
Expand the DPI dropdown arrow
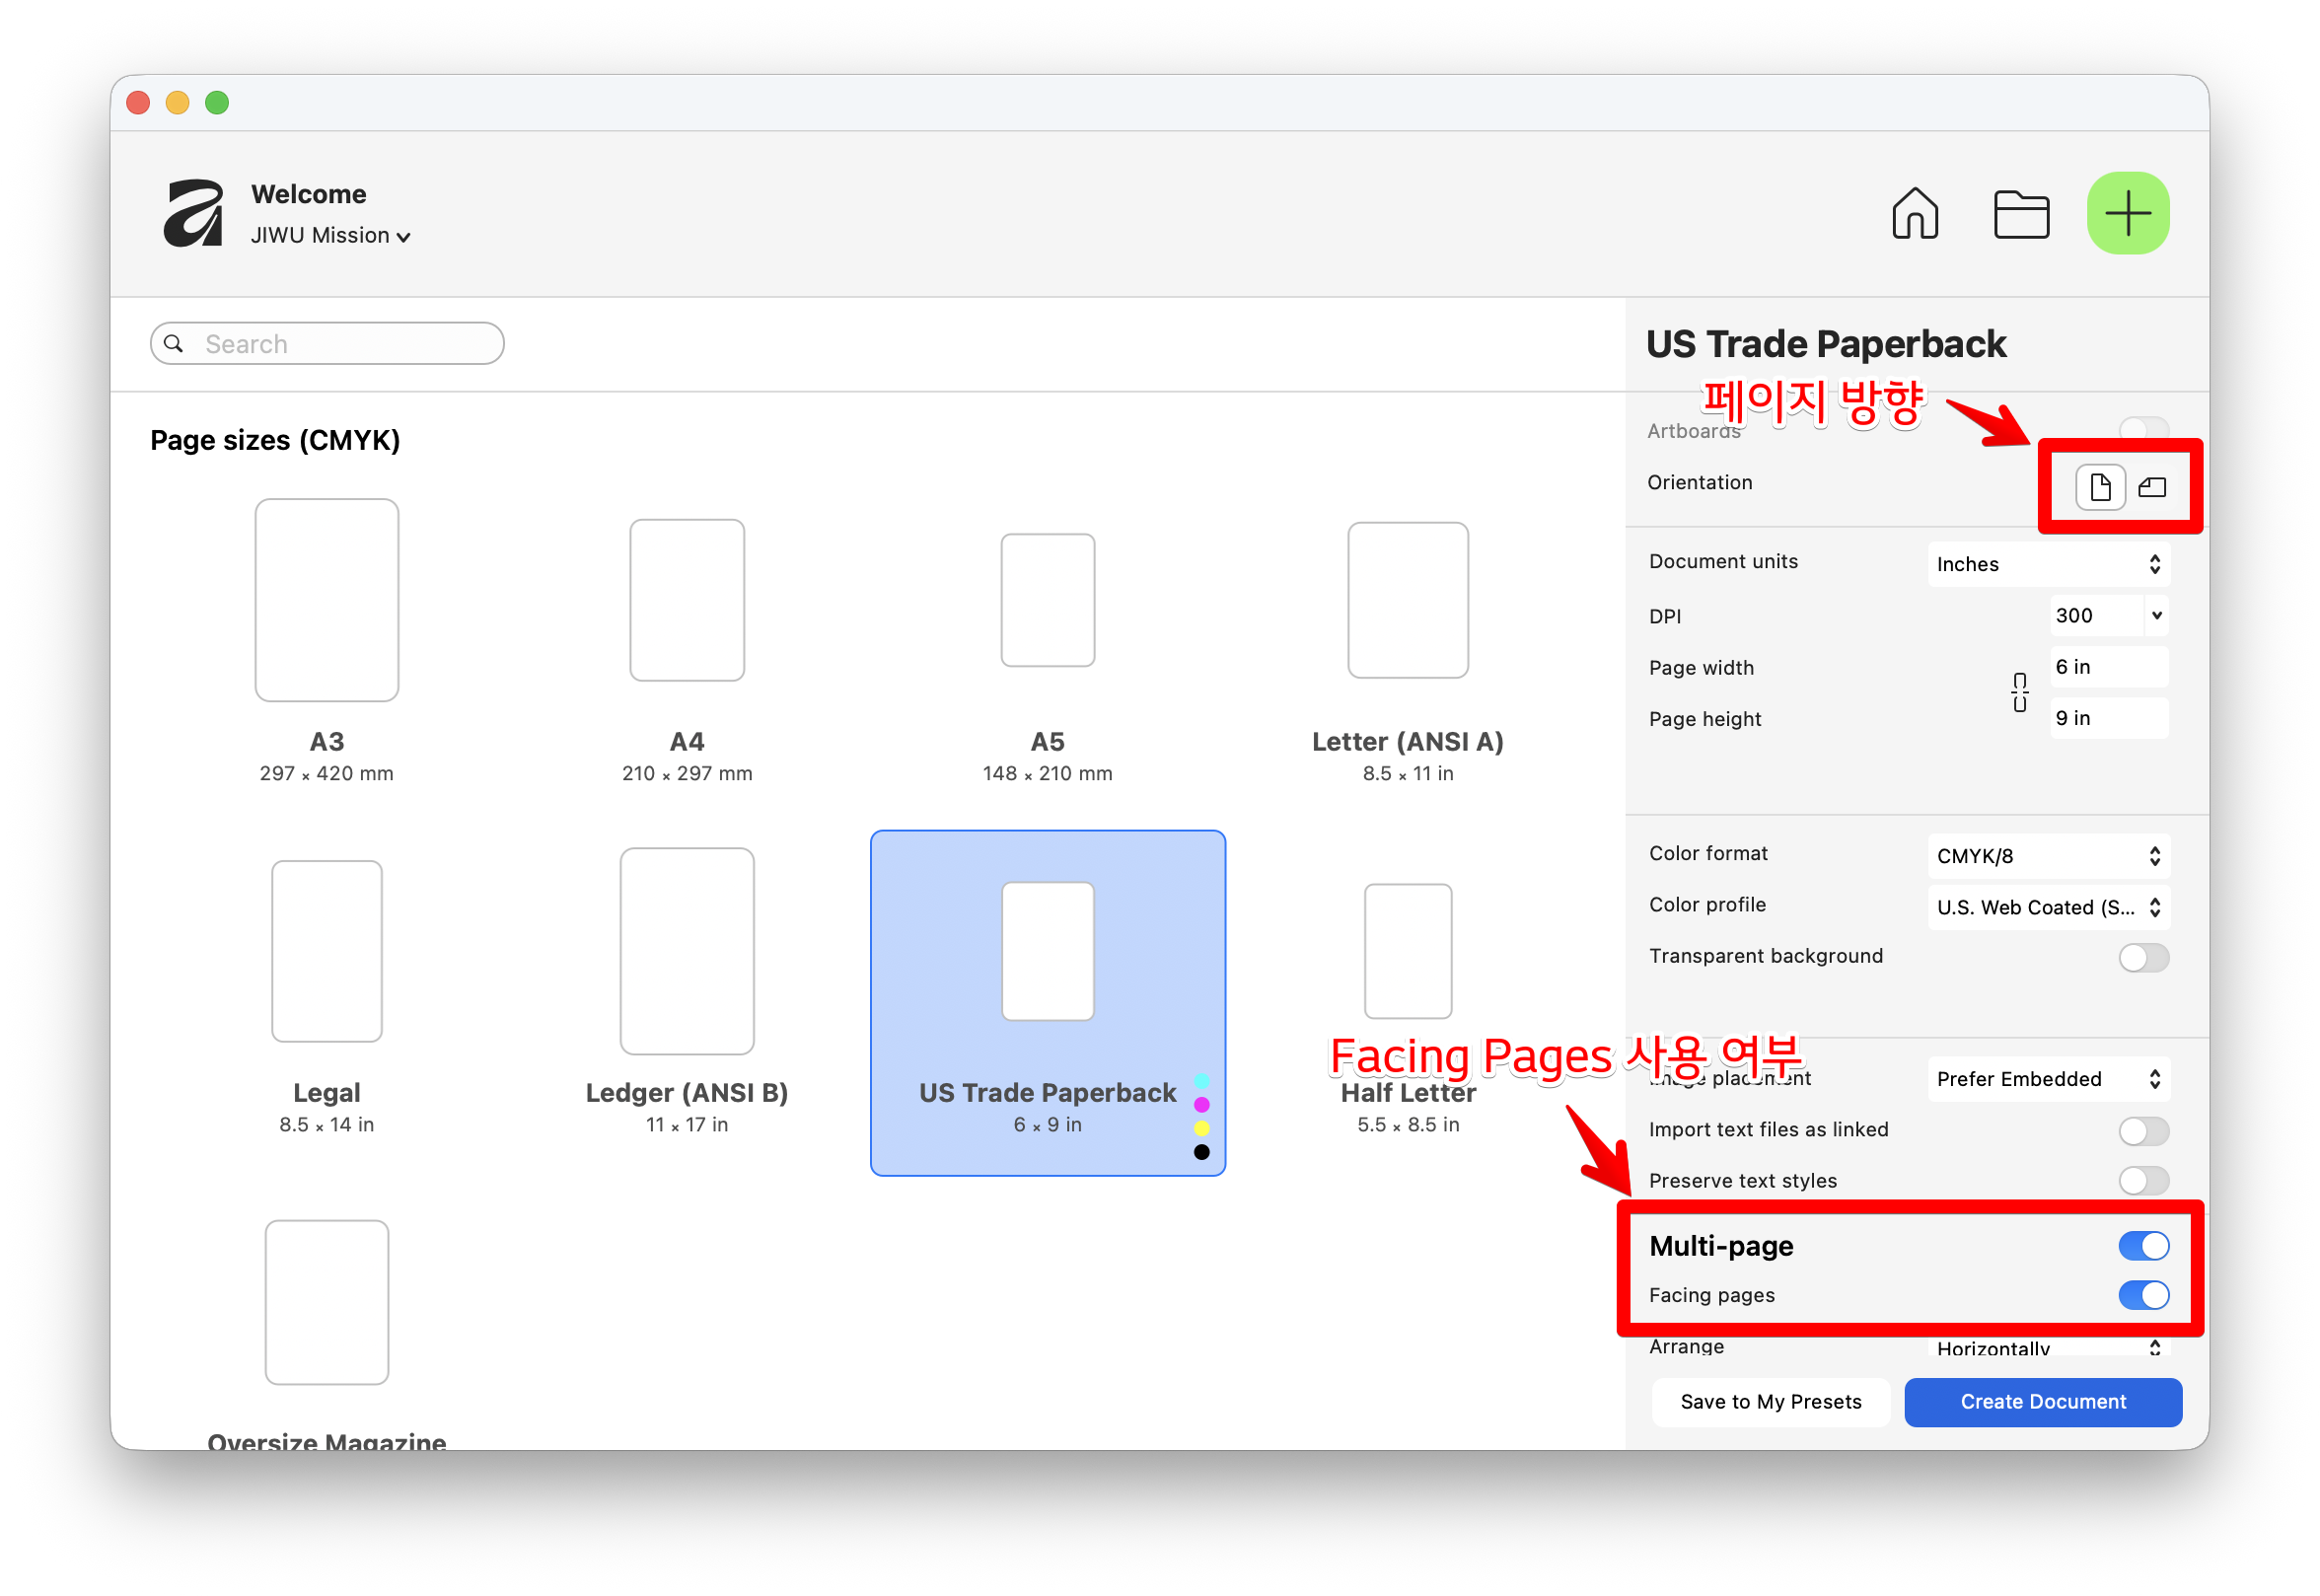pos(2156,616)
